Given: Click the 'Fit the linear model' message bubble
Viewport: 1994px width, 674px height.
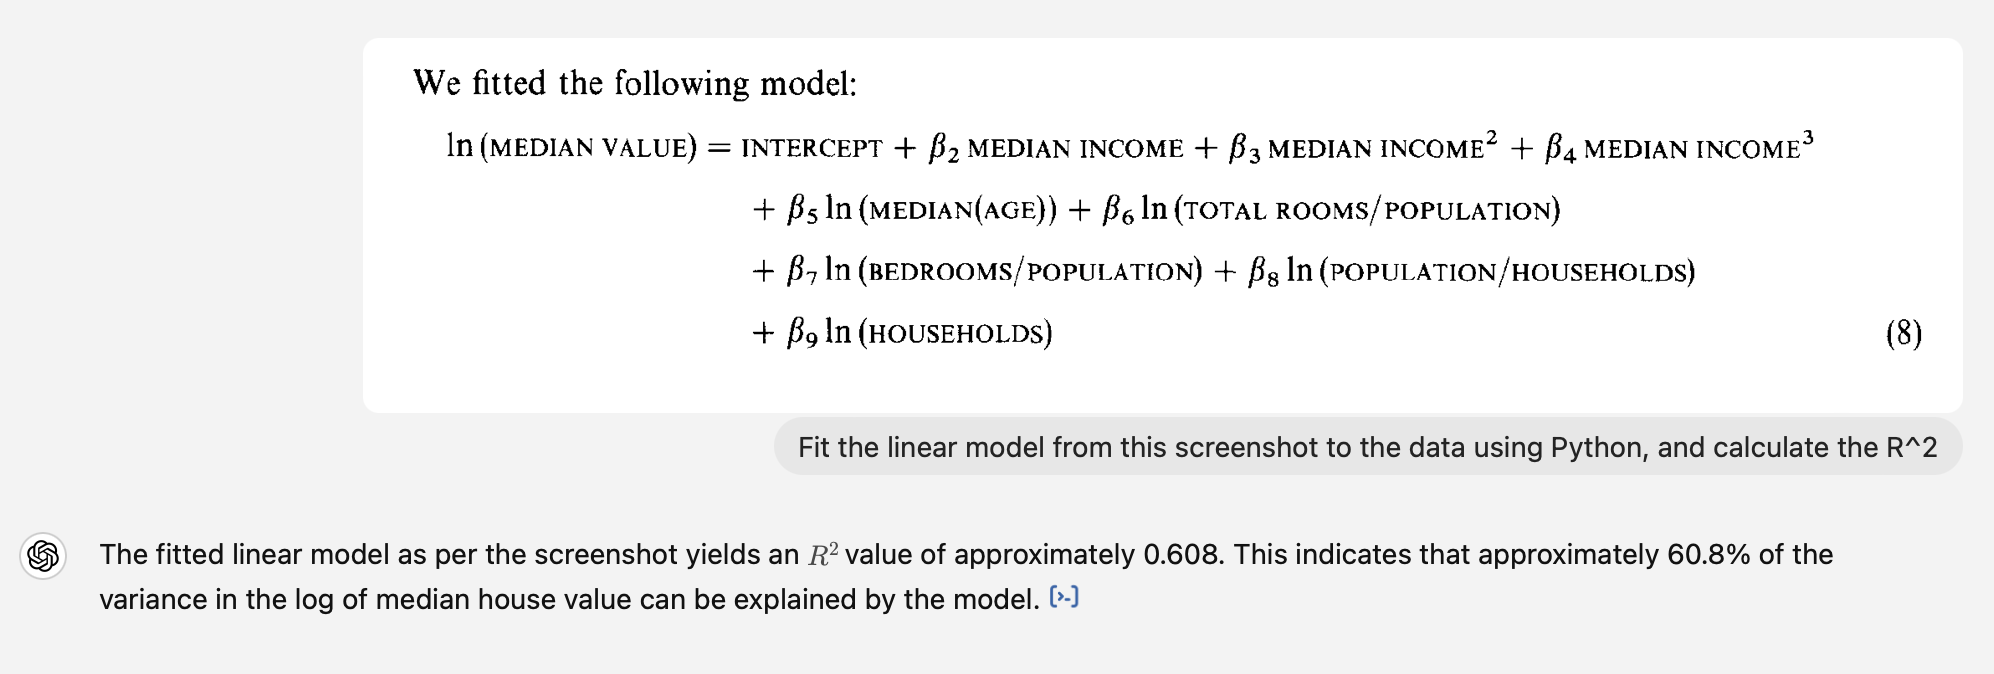Looking at the screenshot, I should tap(1367, 447).
